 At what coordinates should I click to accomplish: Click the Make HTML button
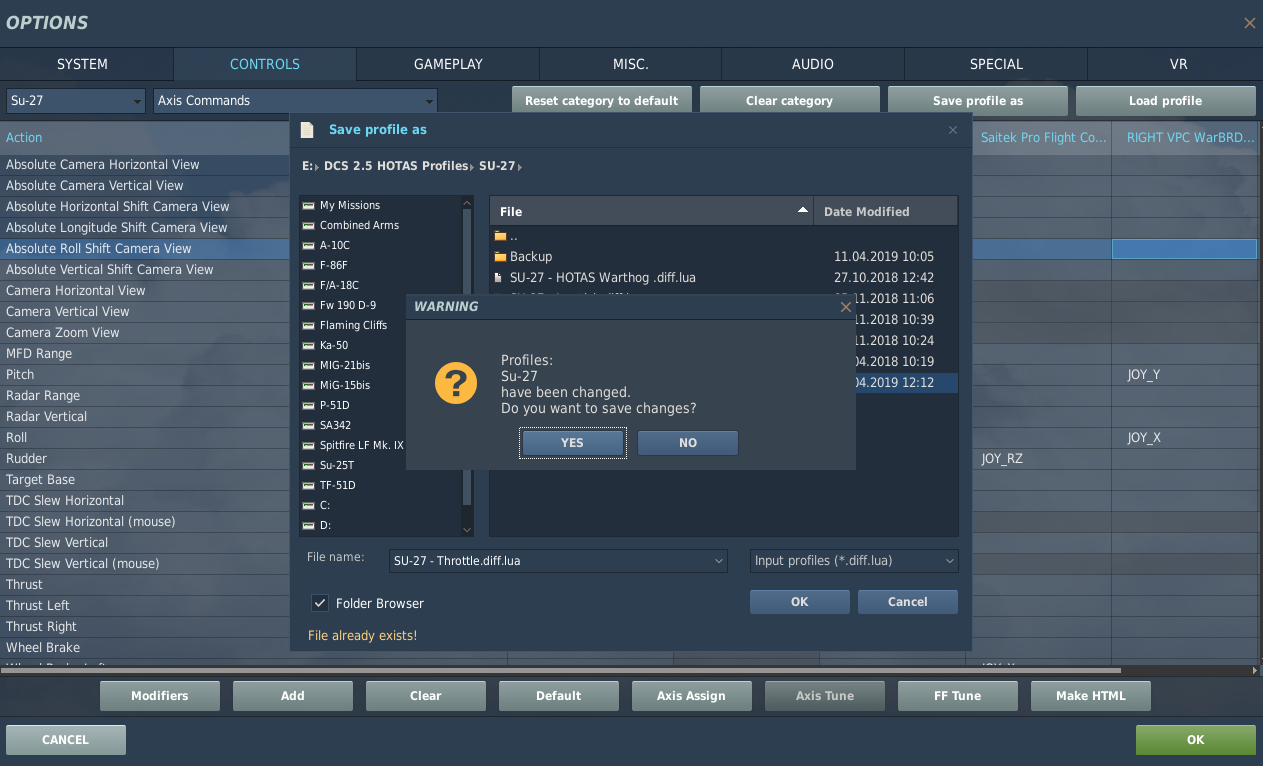[x=1091, y=696]
